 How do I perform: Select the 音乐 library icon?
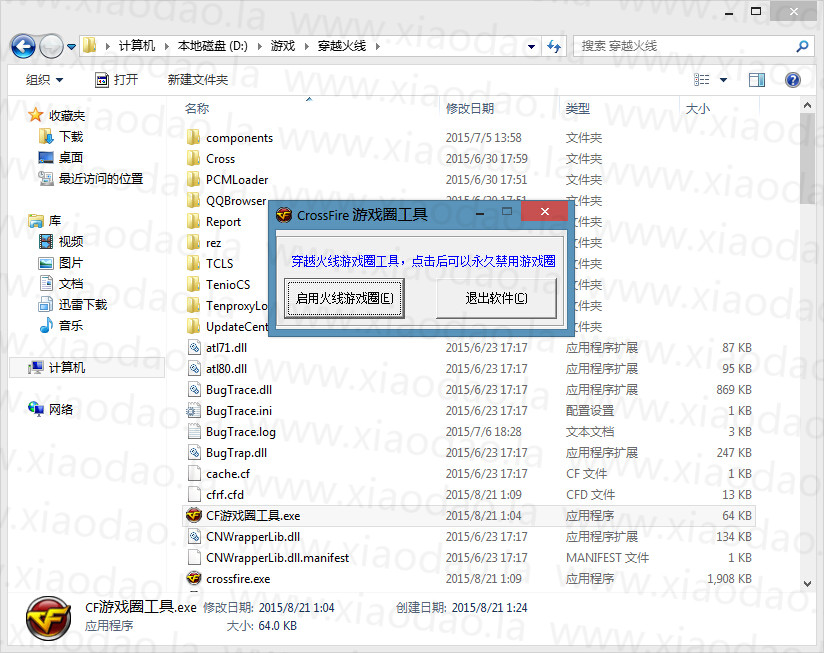45,325
